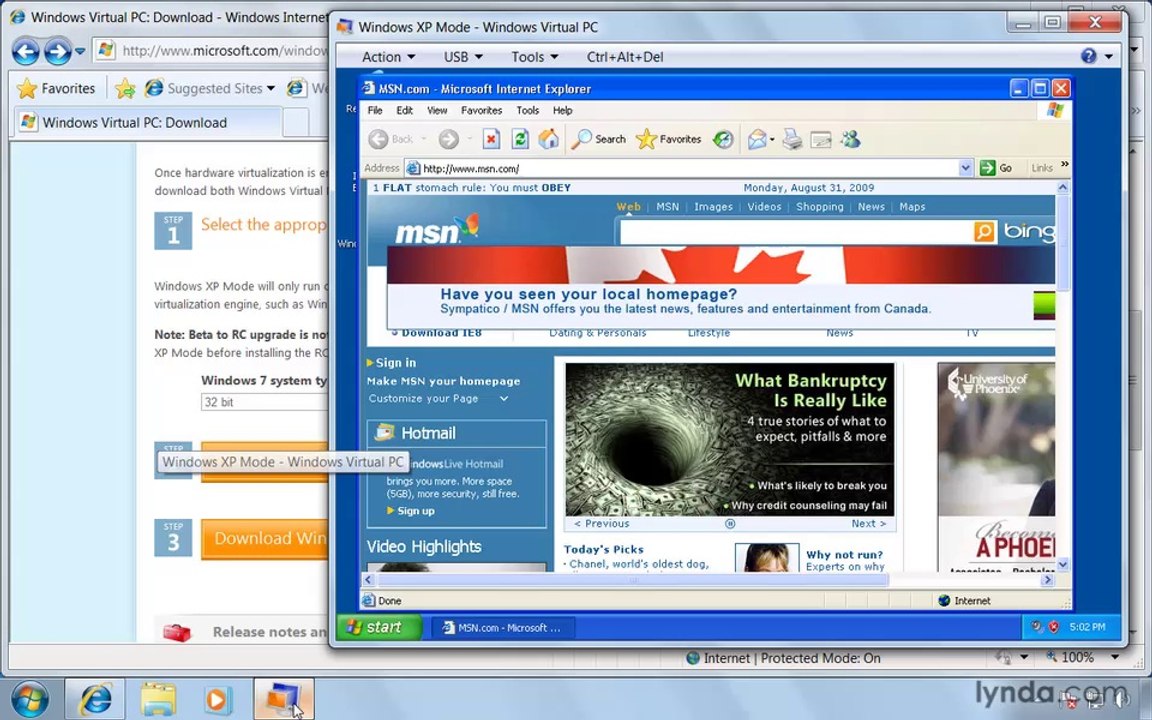The height and width of the screenshot is (720, 1152).
Task: Expand the Links toolbar chevron in XP IE
Action: (1065, 165)
